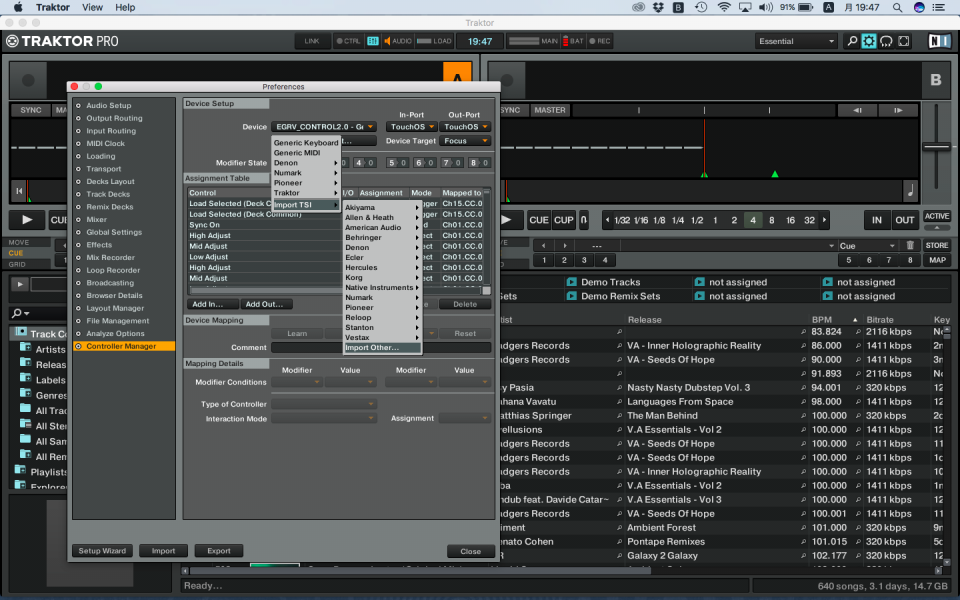Open the View menu in menu bar
Image resolution: width=960 pixels, height=600 pixels.
[x=92, y=7]
